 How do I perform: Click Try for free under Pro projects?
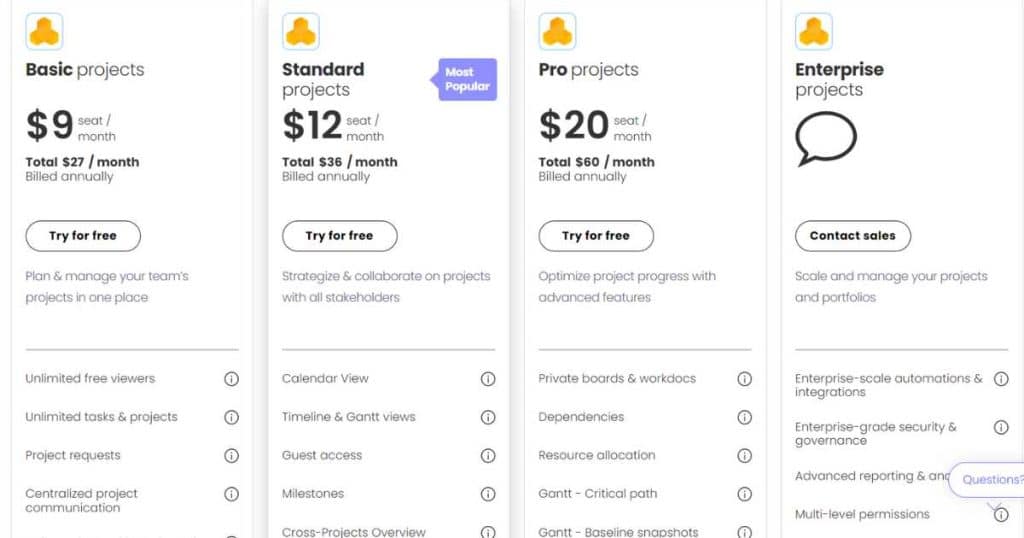(596, 236)
